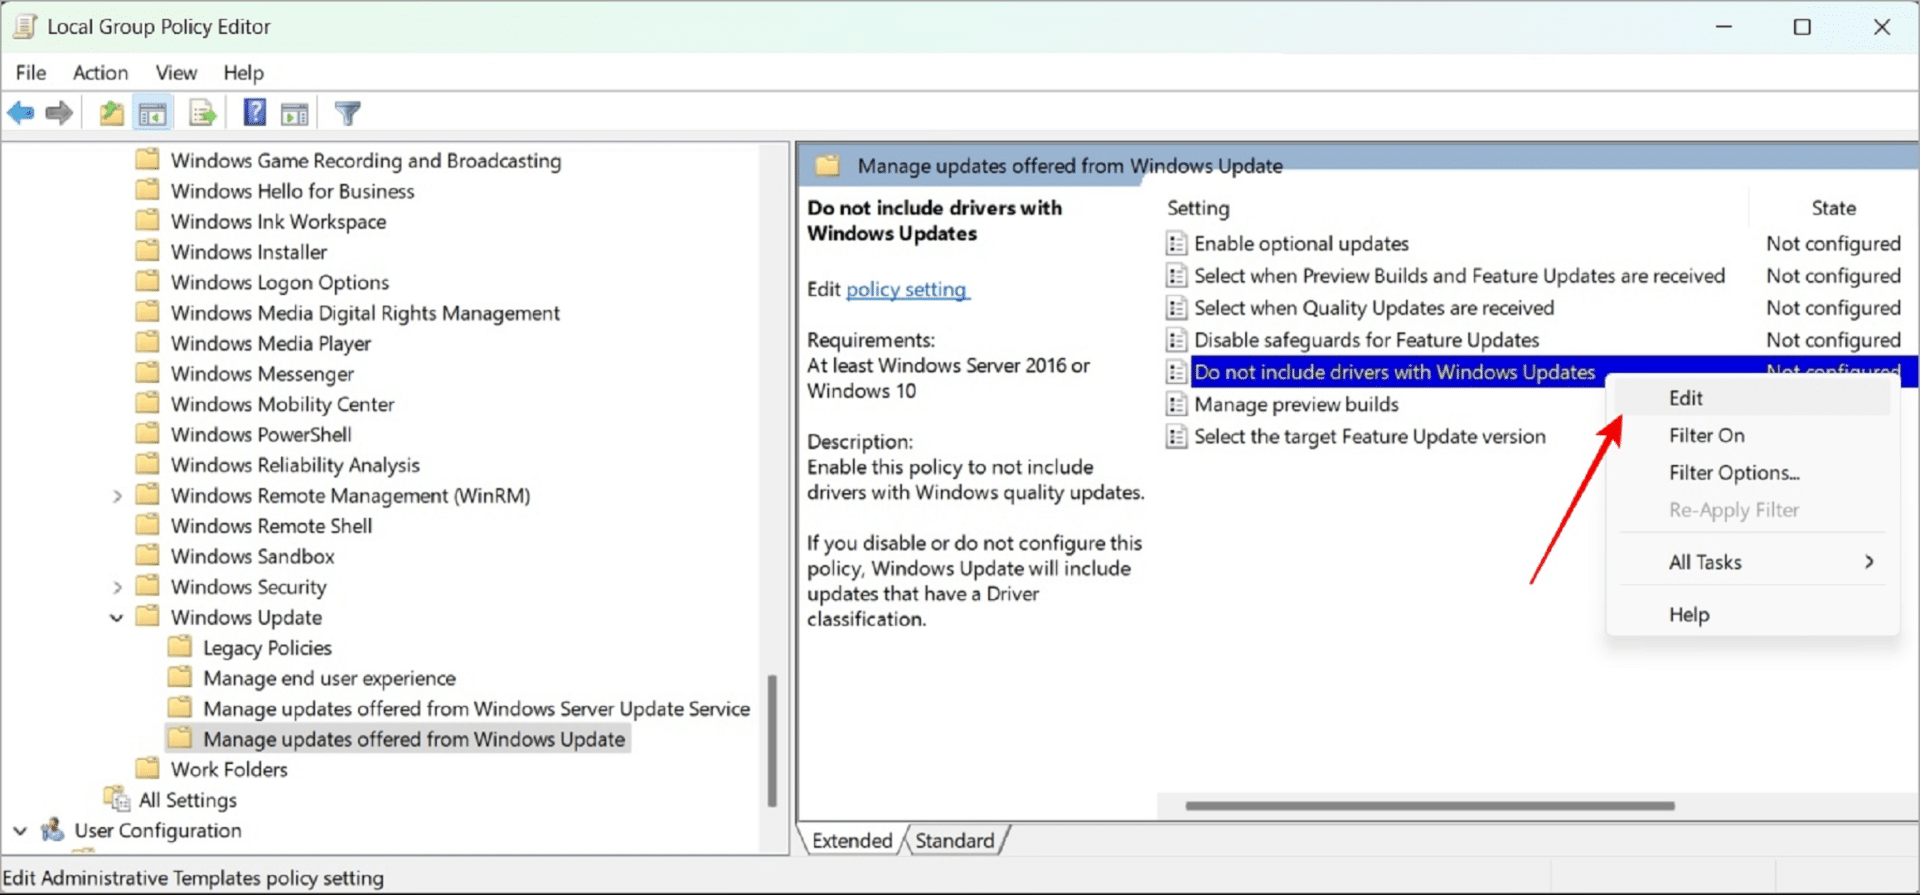1920x895 pixels.
Task: Toggle the Show/Hide Console Tree icon
Action: point(152,113)
